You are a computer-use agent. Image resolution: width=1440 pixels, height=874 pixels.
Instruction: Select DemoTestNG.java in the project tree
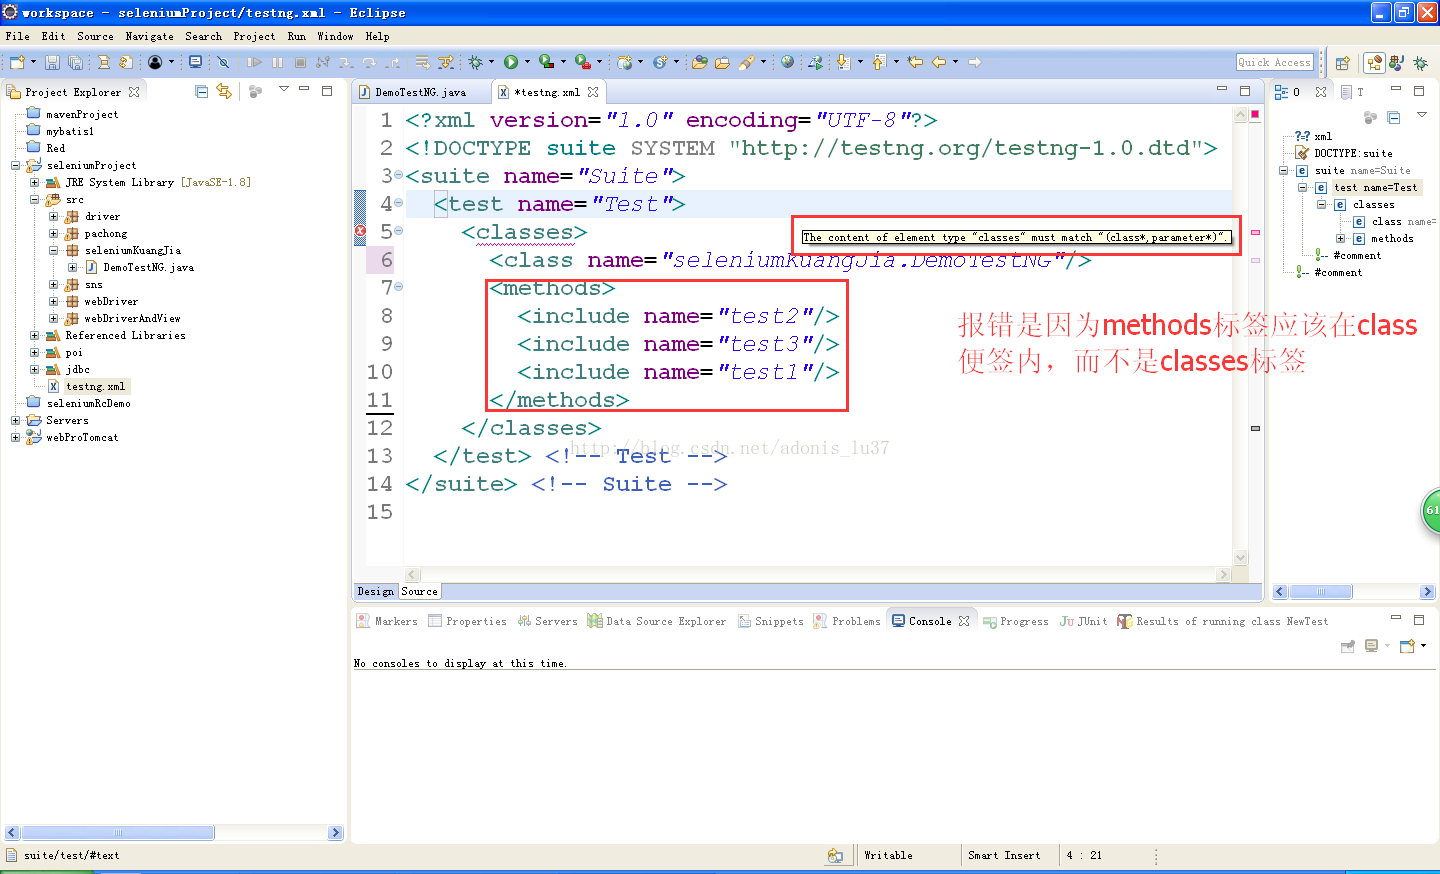coord(149,268)
